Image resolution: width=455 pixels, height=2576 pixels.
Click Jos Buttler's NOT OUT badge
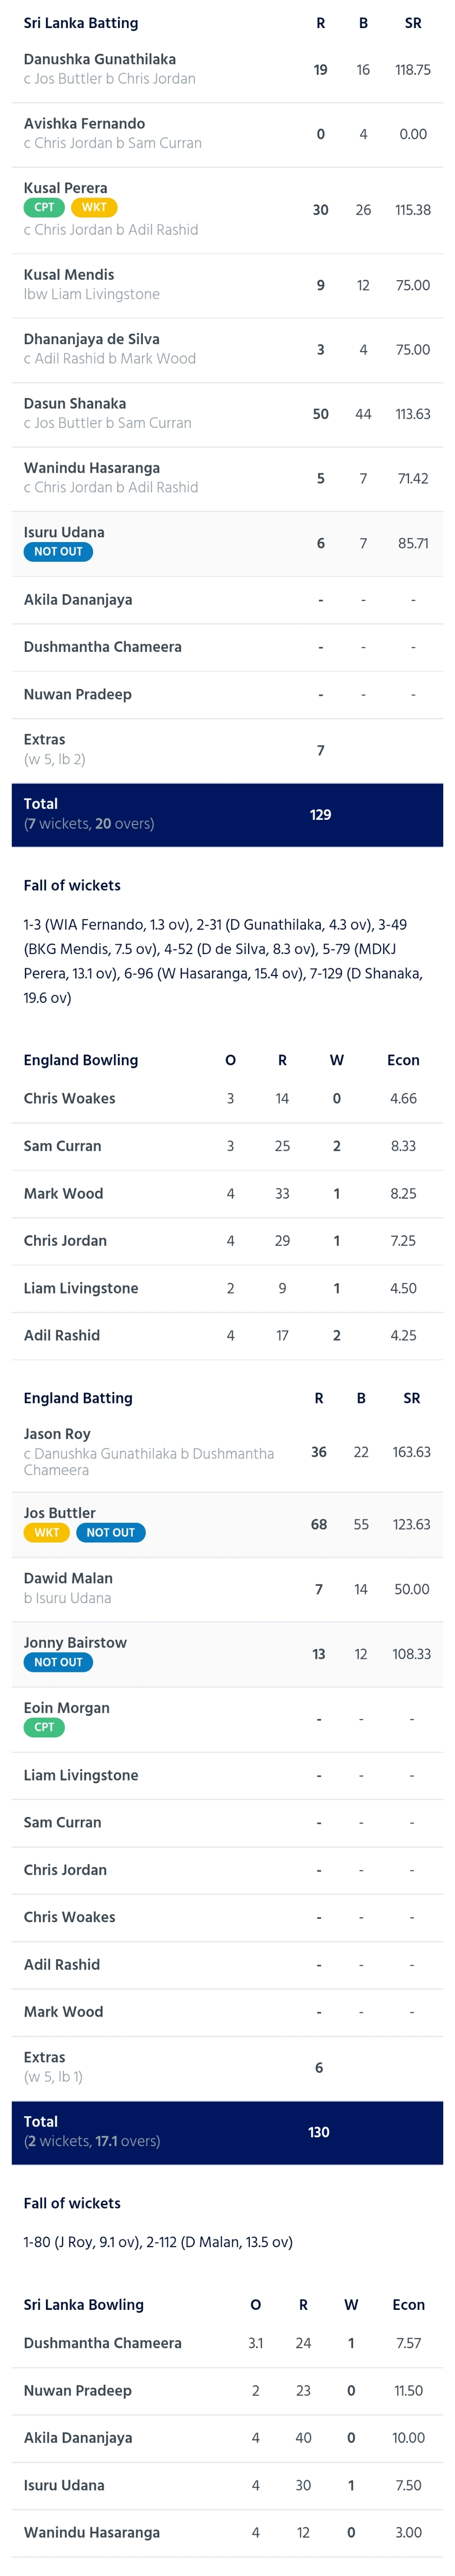[110, 1531]
